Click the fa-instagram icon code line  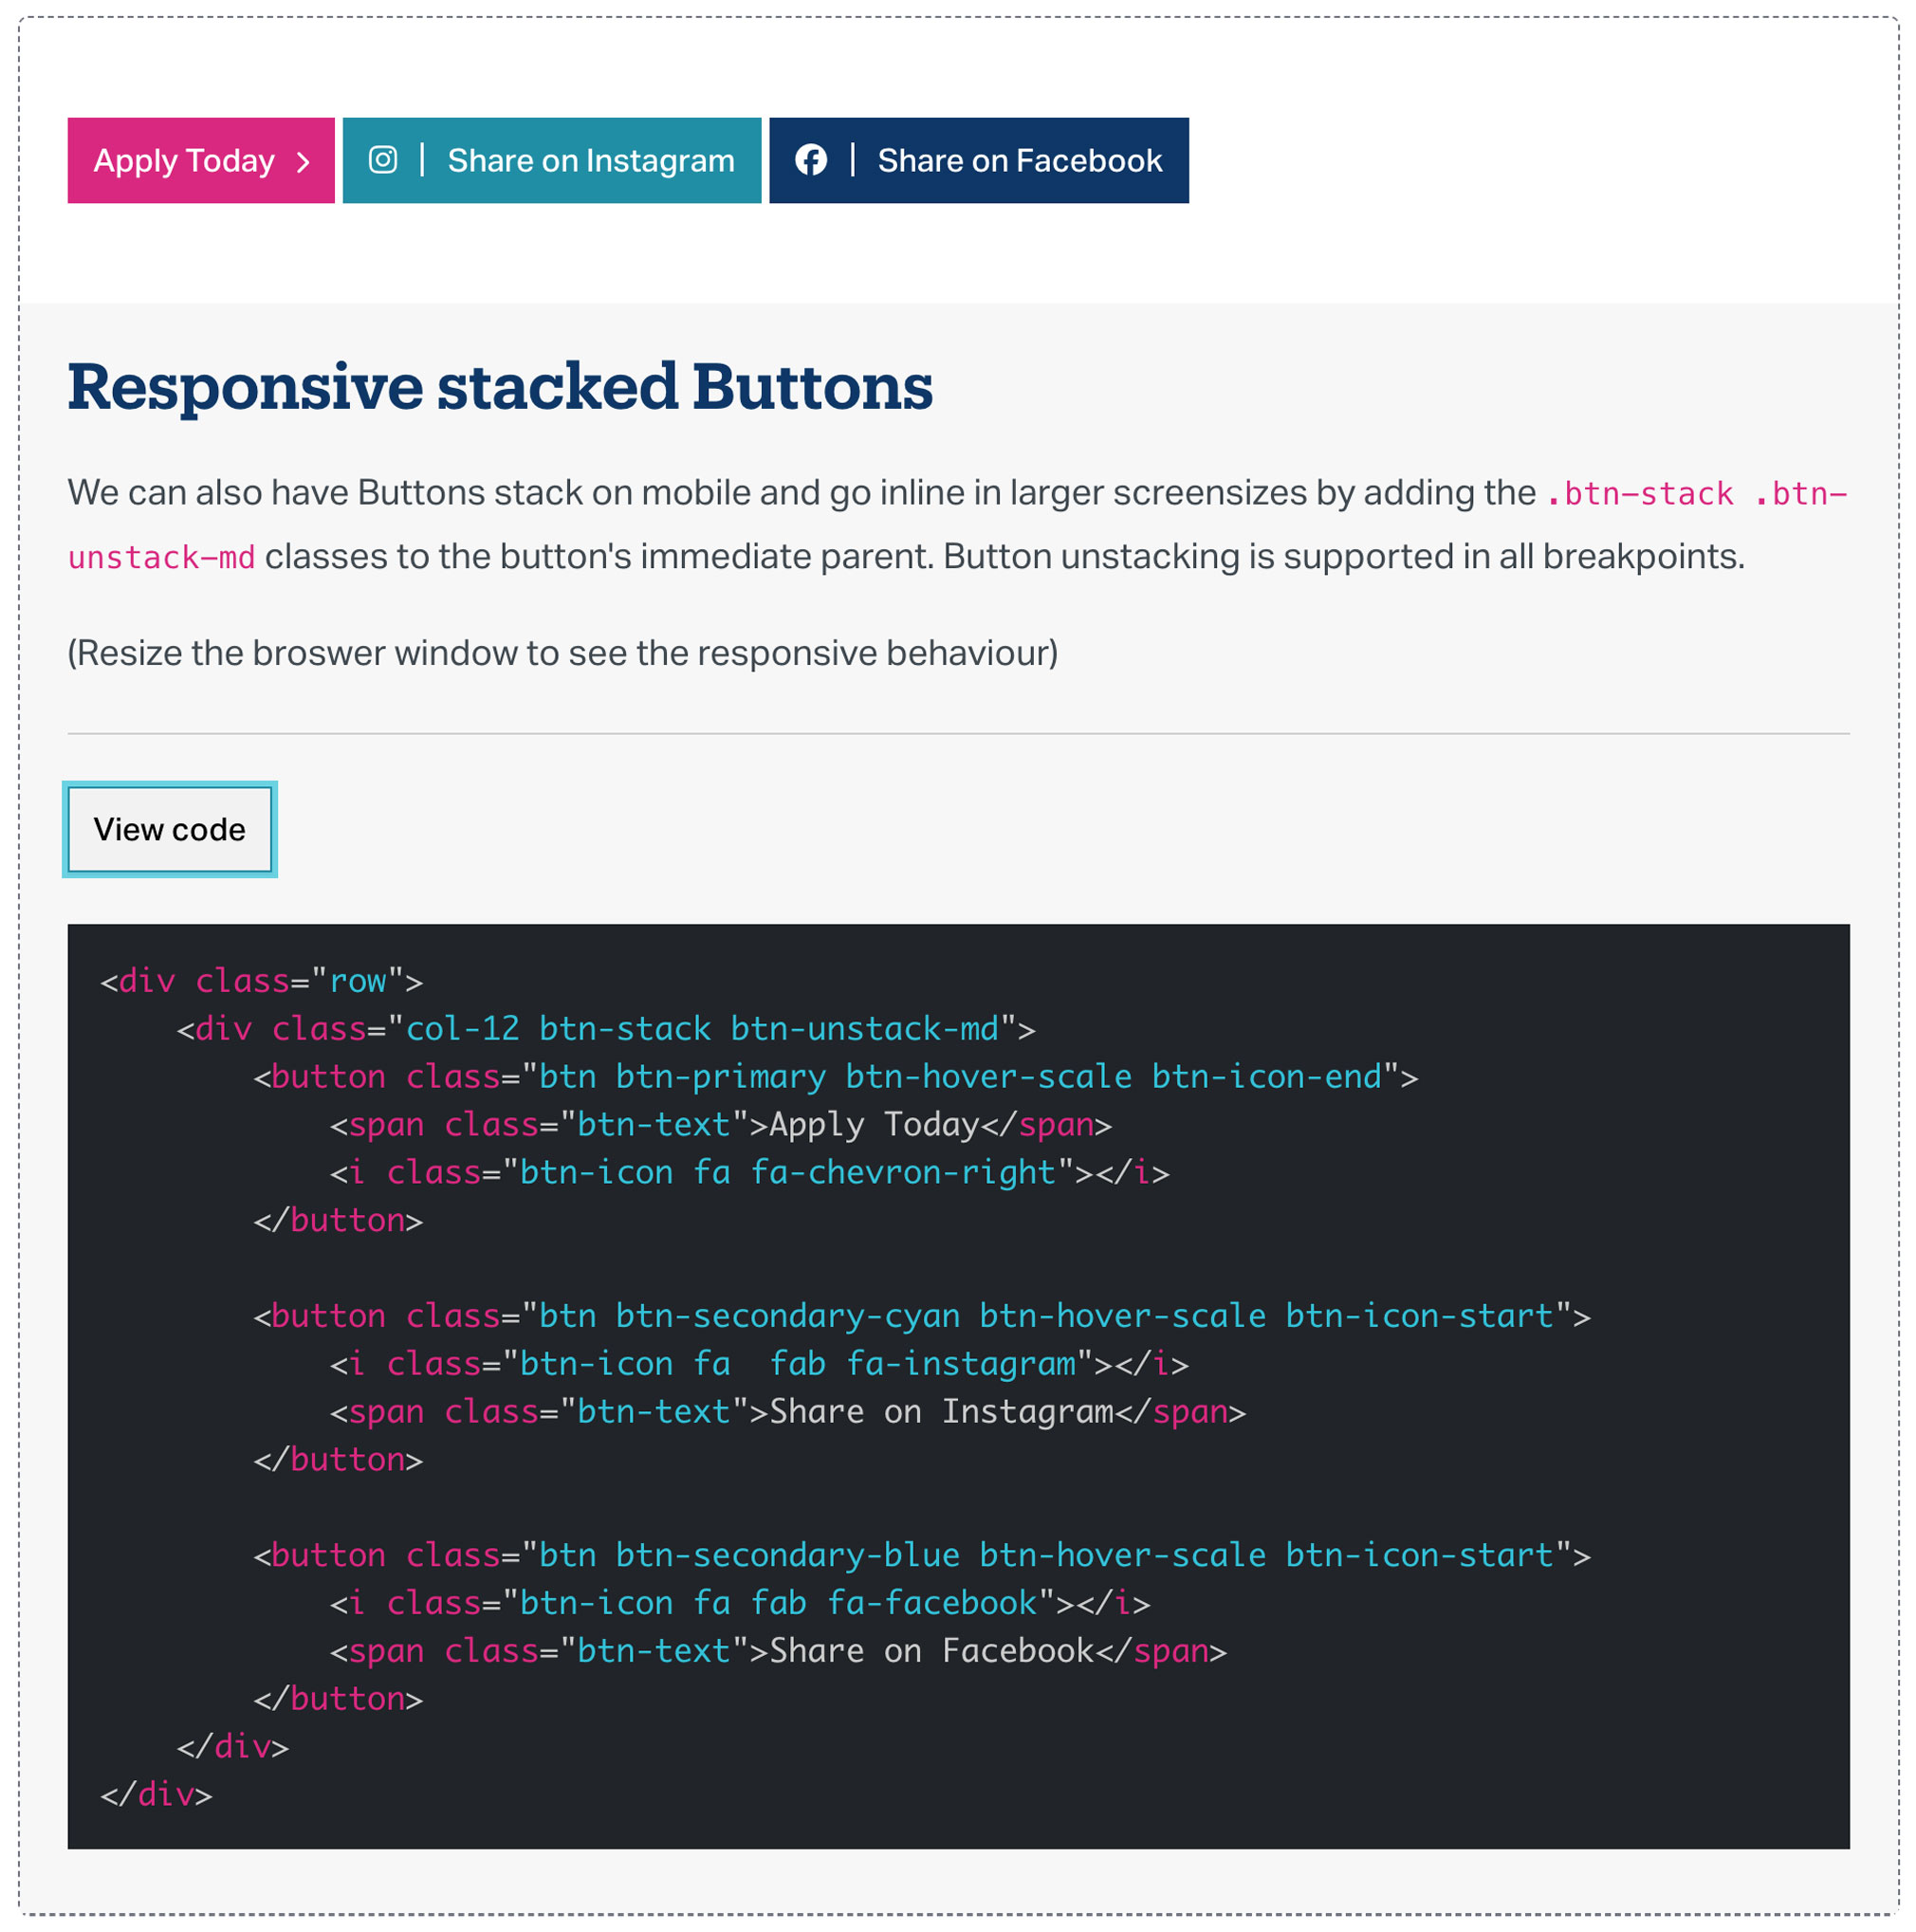point(760,1364)
